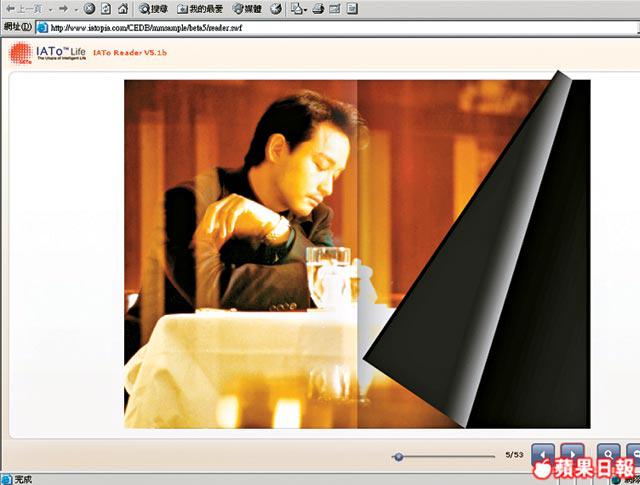Click the page navigation slider handle
The image size is (640, 485).
[399, 456]
